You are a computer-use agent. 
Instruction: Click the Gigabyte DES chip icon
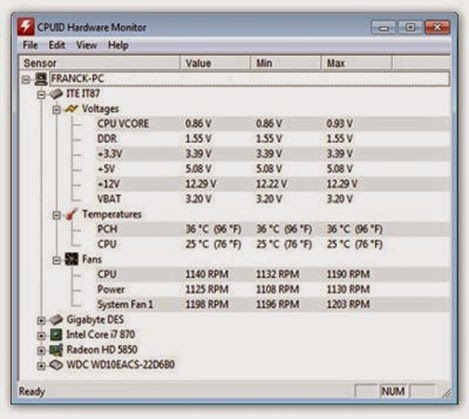(x=56, y=320)
